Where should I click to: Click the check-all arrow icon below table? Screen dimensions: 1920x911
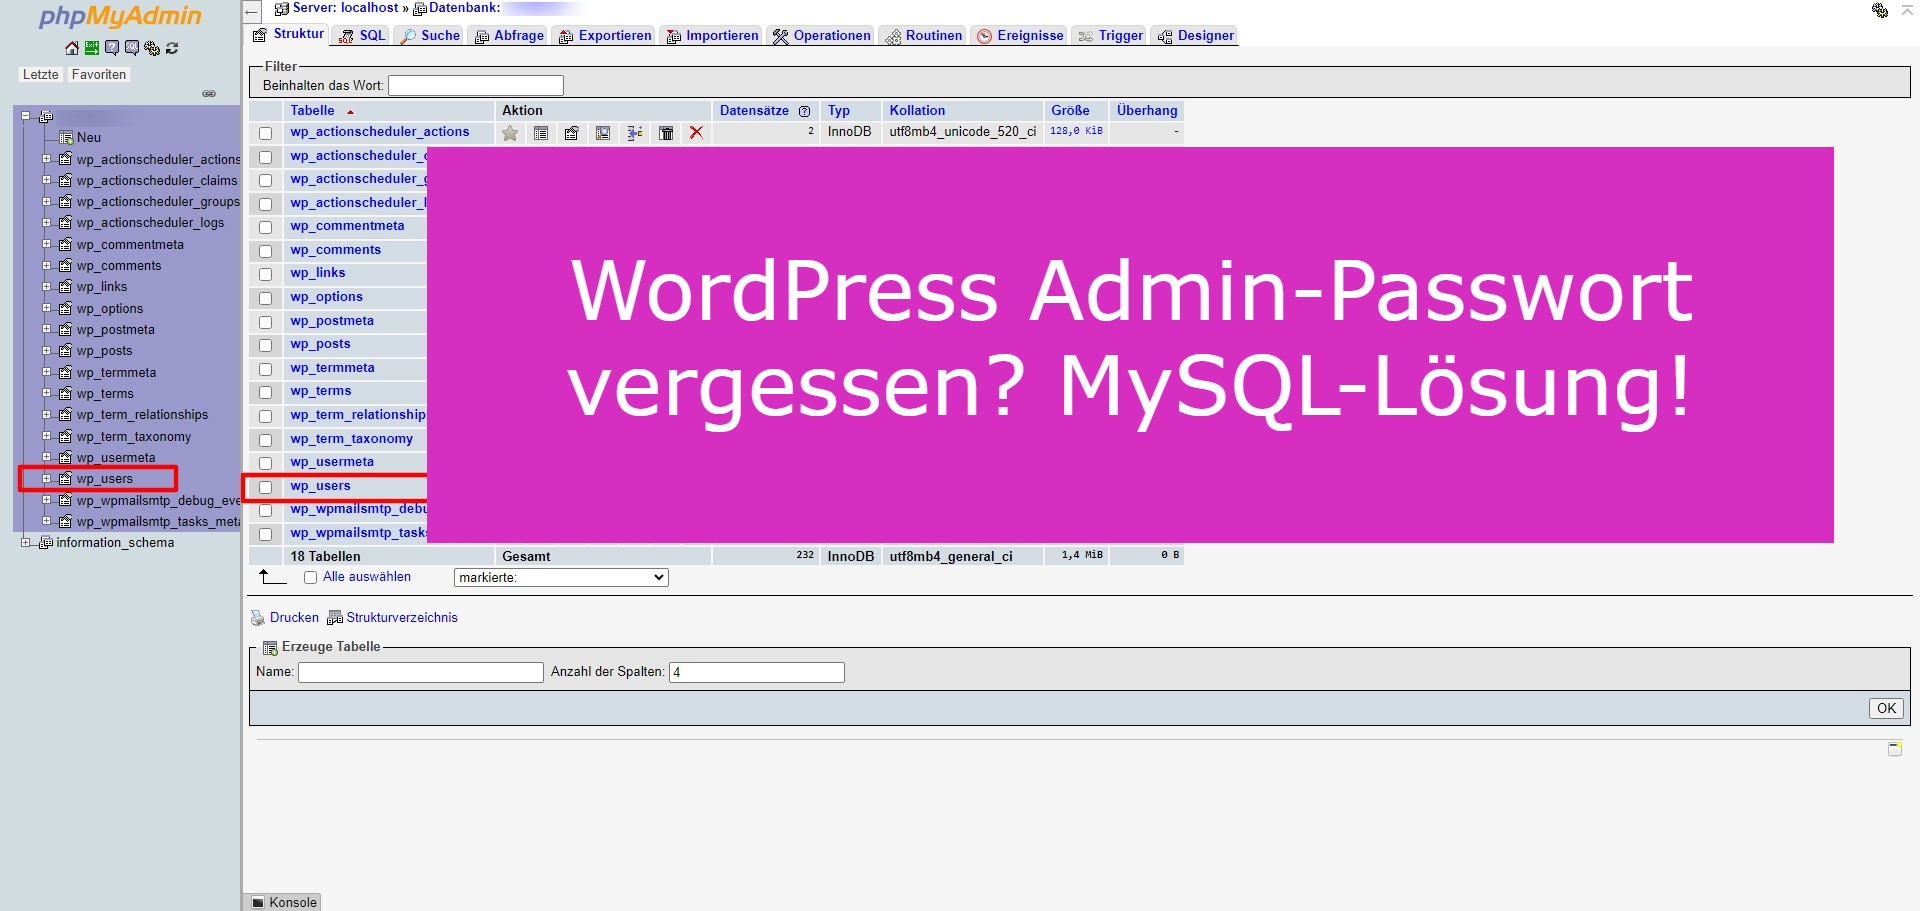[x=272, y=577]
